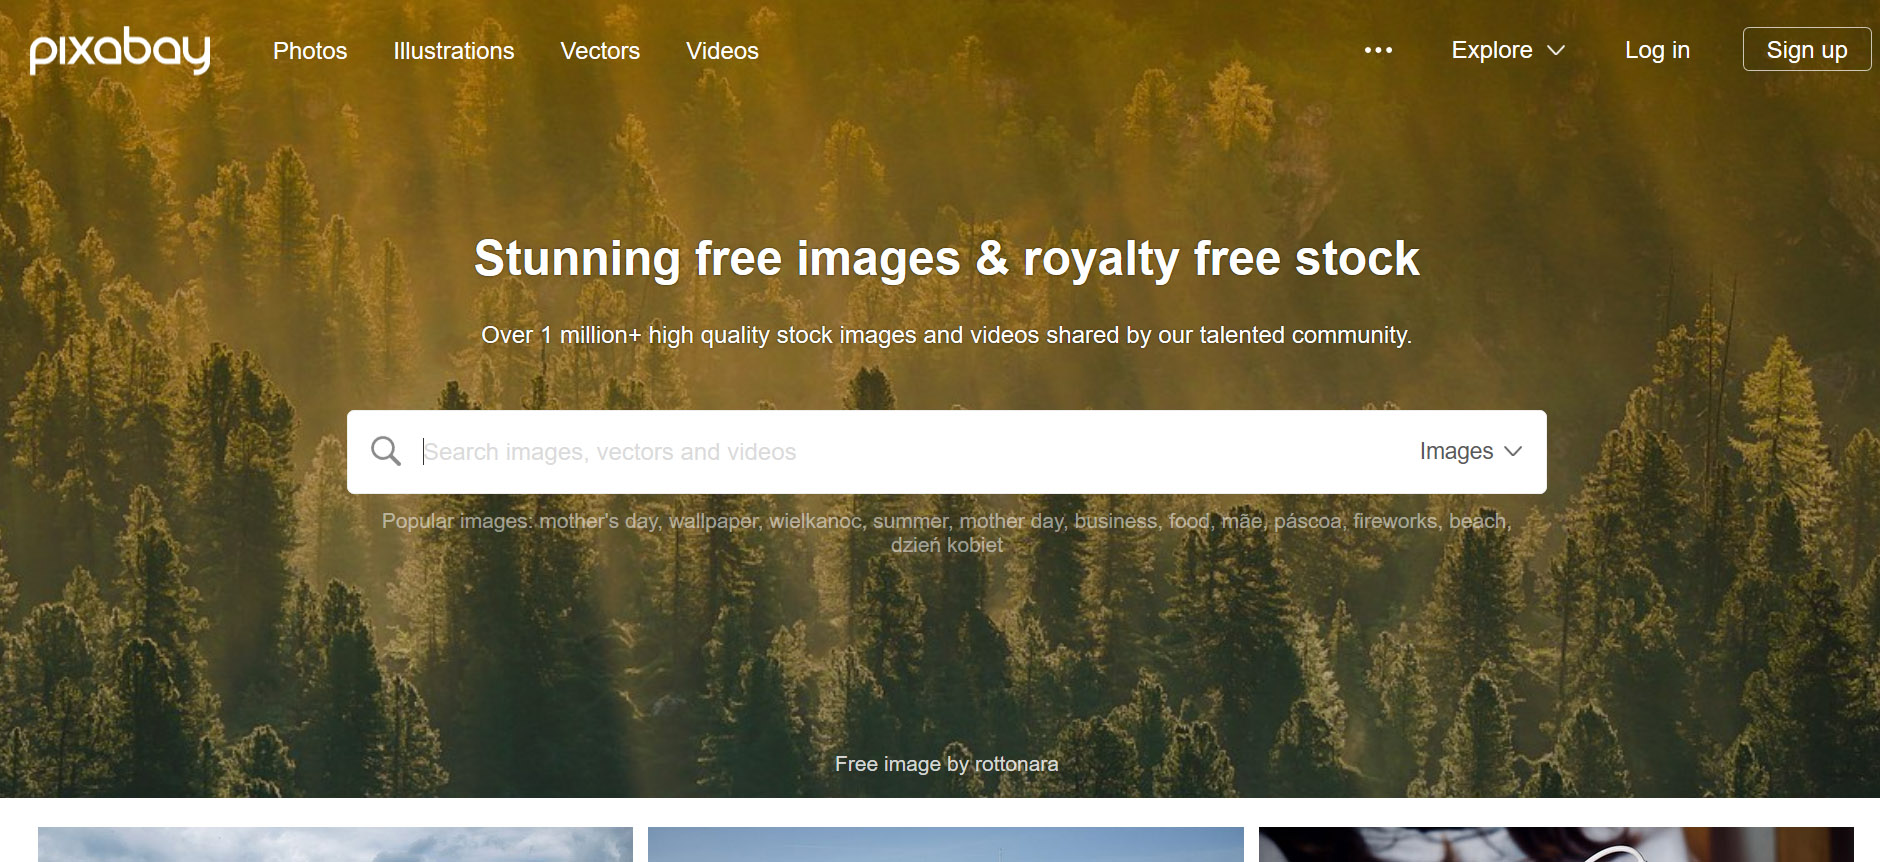Click the Pixabay logo

click(120, 51)
